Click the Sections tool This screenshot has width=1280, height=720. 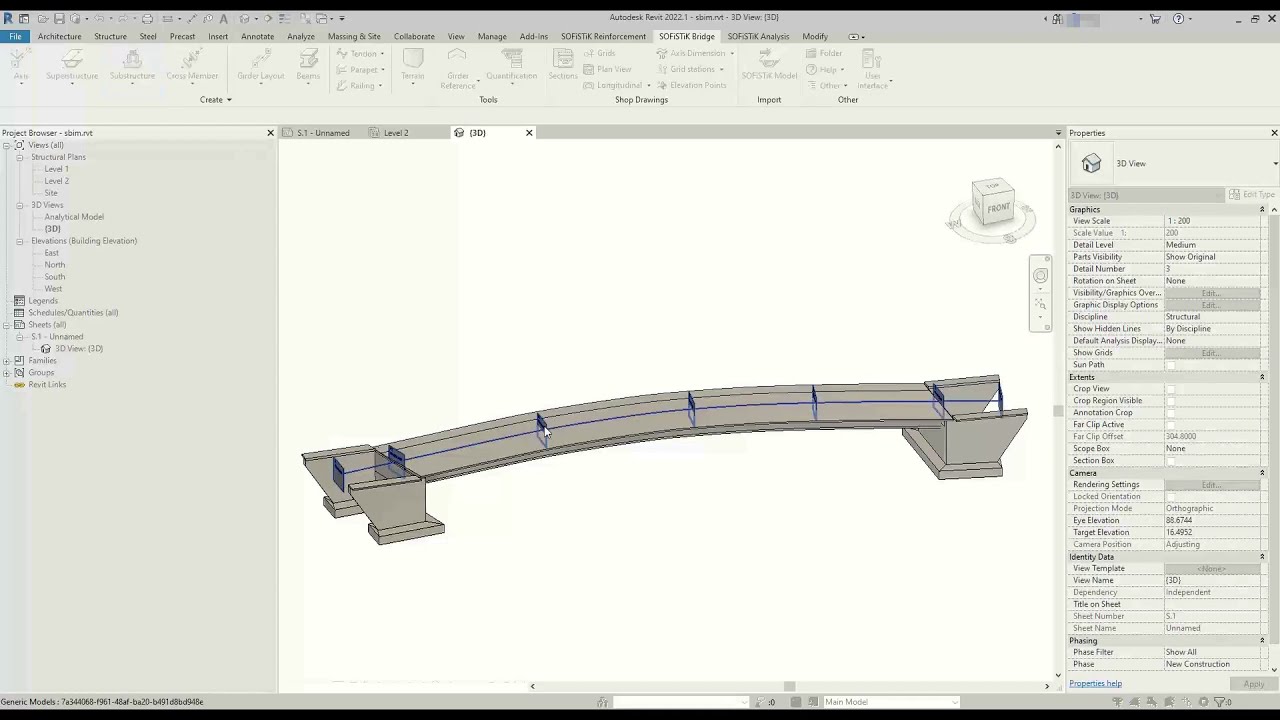563,65
